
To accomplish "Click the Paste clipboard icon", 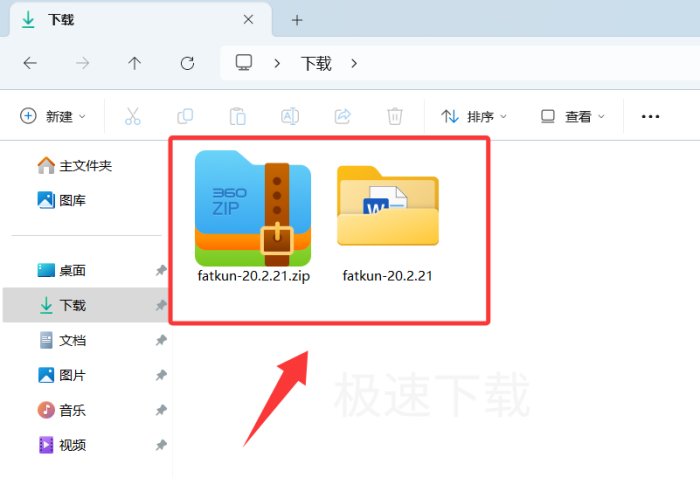I will coord(237,116).
